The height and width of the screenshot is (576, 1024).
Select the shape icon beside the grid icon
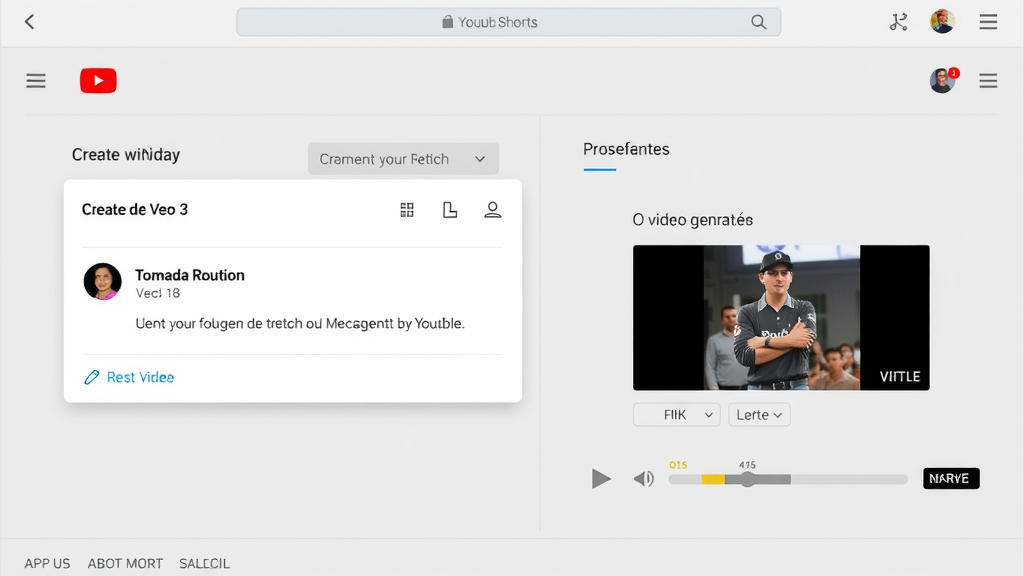(x=450, y=210)
